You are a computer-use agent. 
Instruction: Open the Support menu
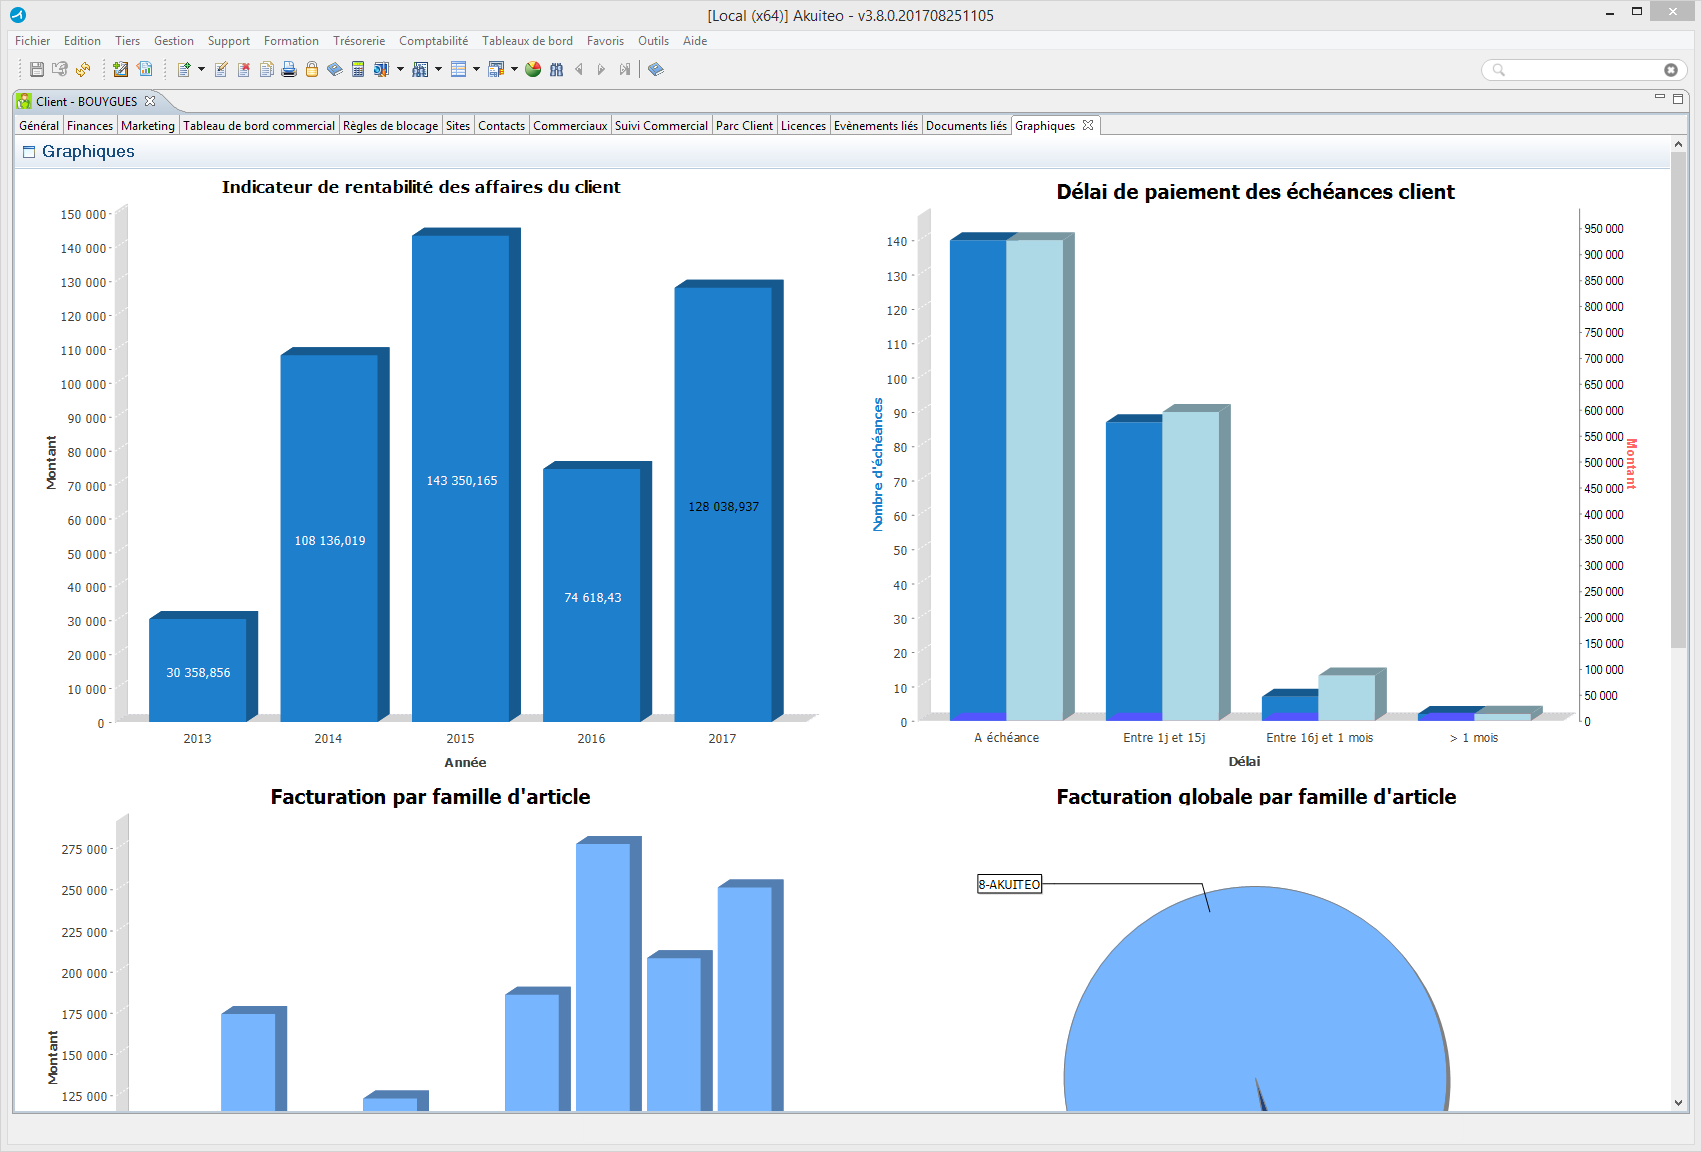click(x=229, y=41)
